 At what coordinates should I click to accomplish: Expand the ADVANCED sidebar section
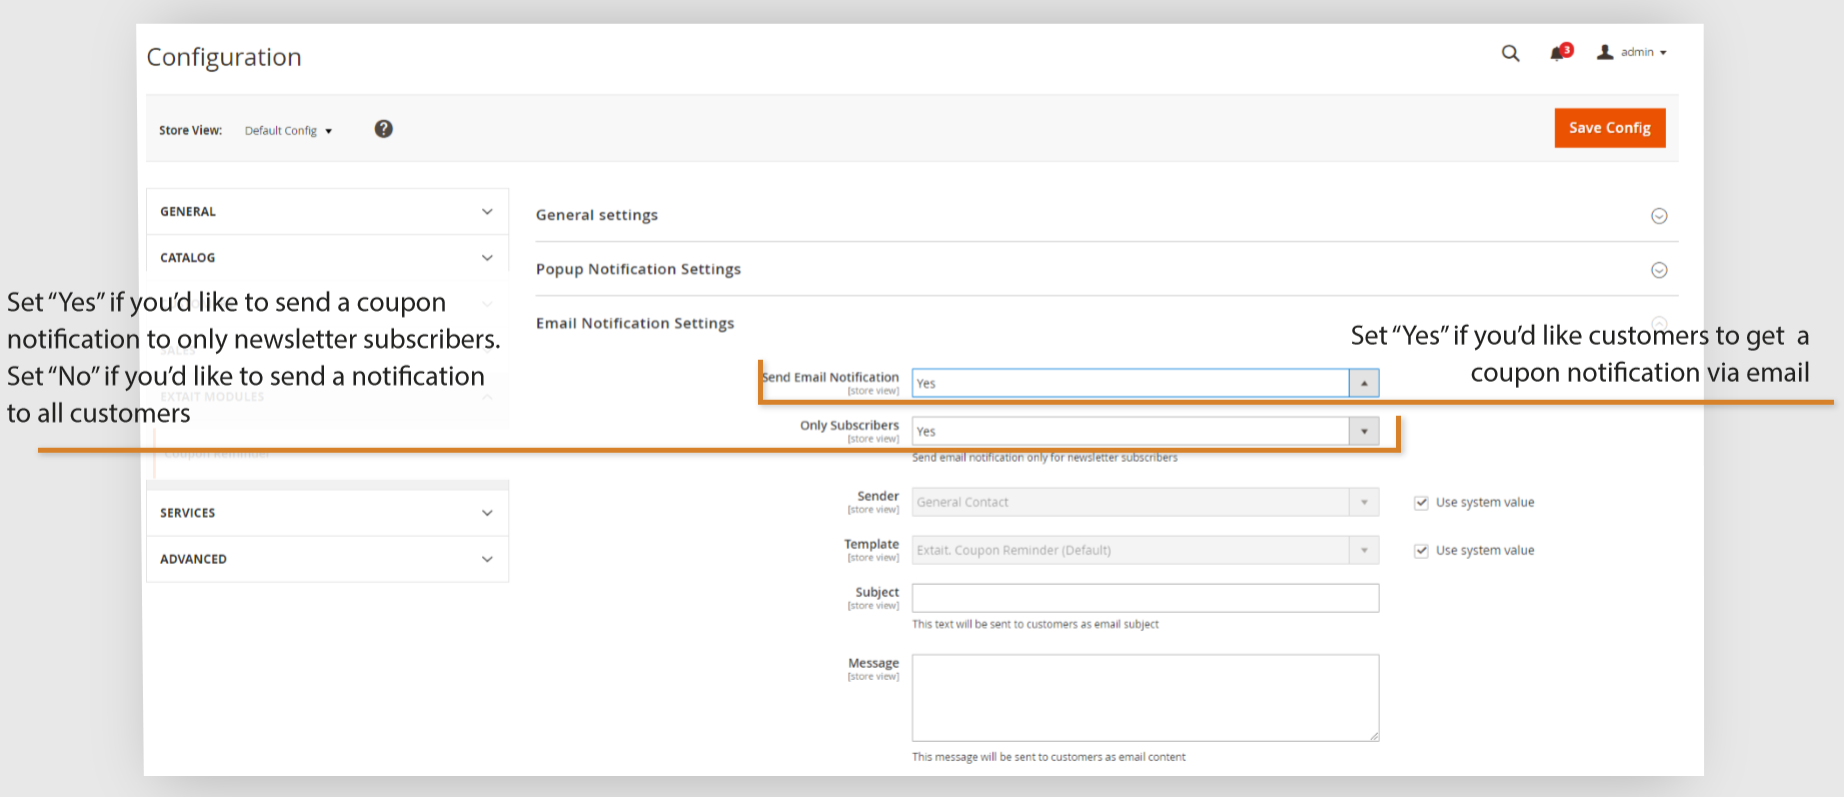(327, 559)
